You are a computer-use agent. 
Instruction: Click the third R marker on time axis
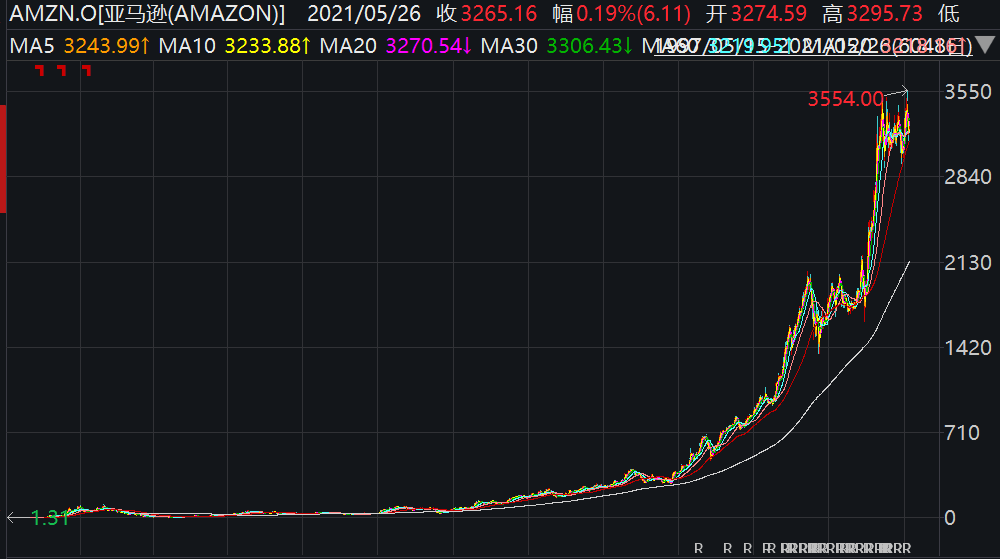(747, 548)
